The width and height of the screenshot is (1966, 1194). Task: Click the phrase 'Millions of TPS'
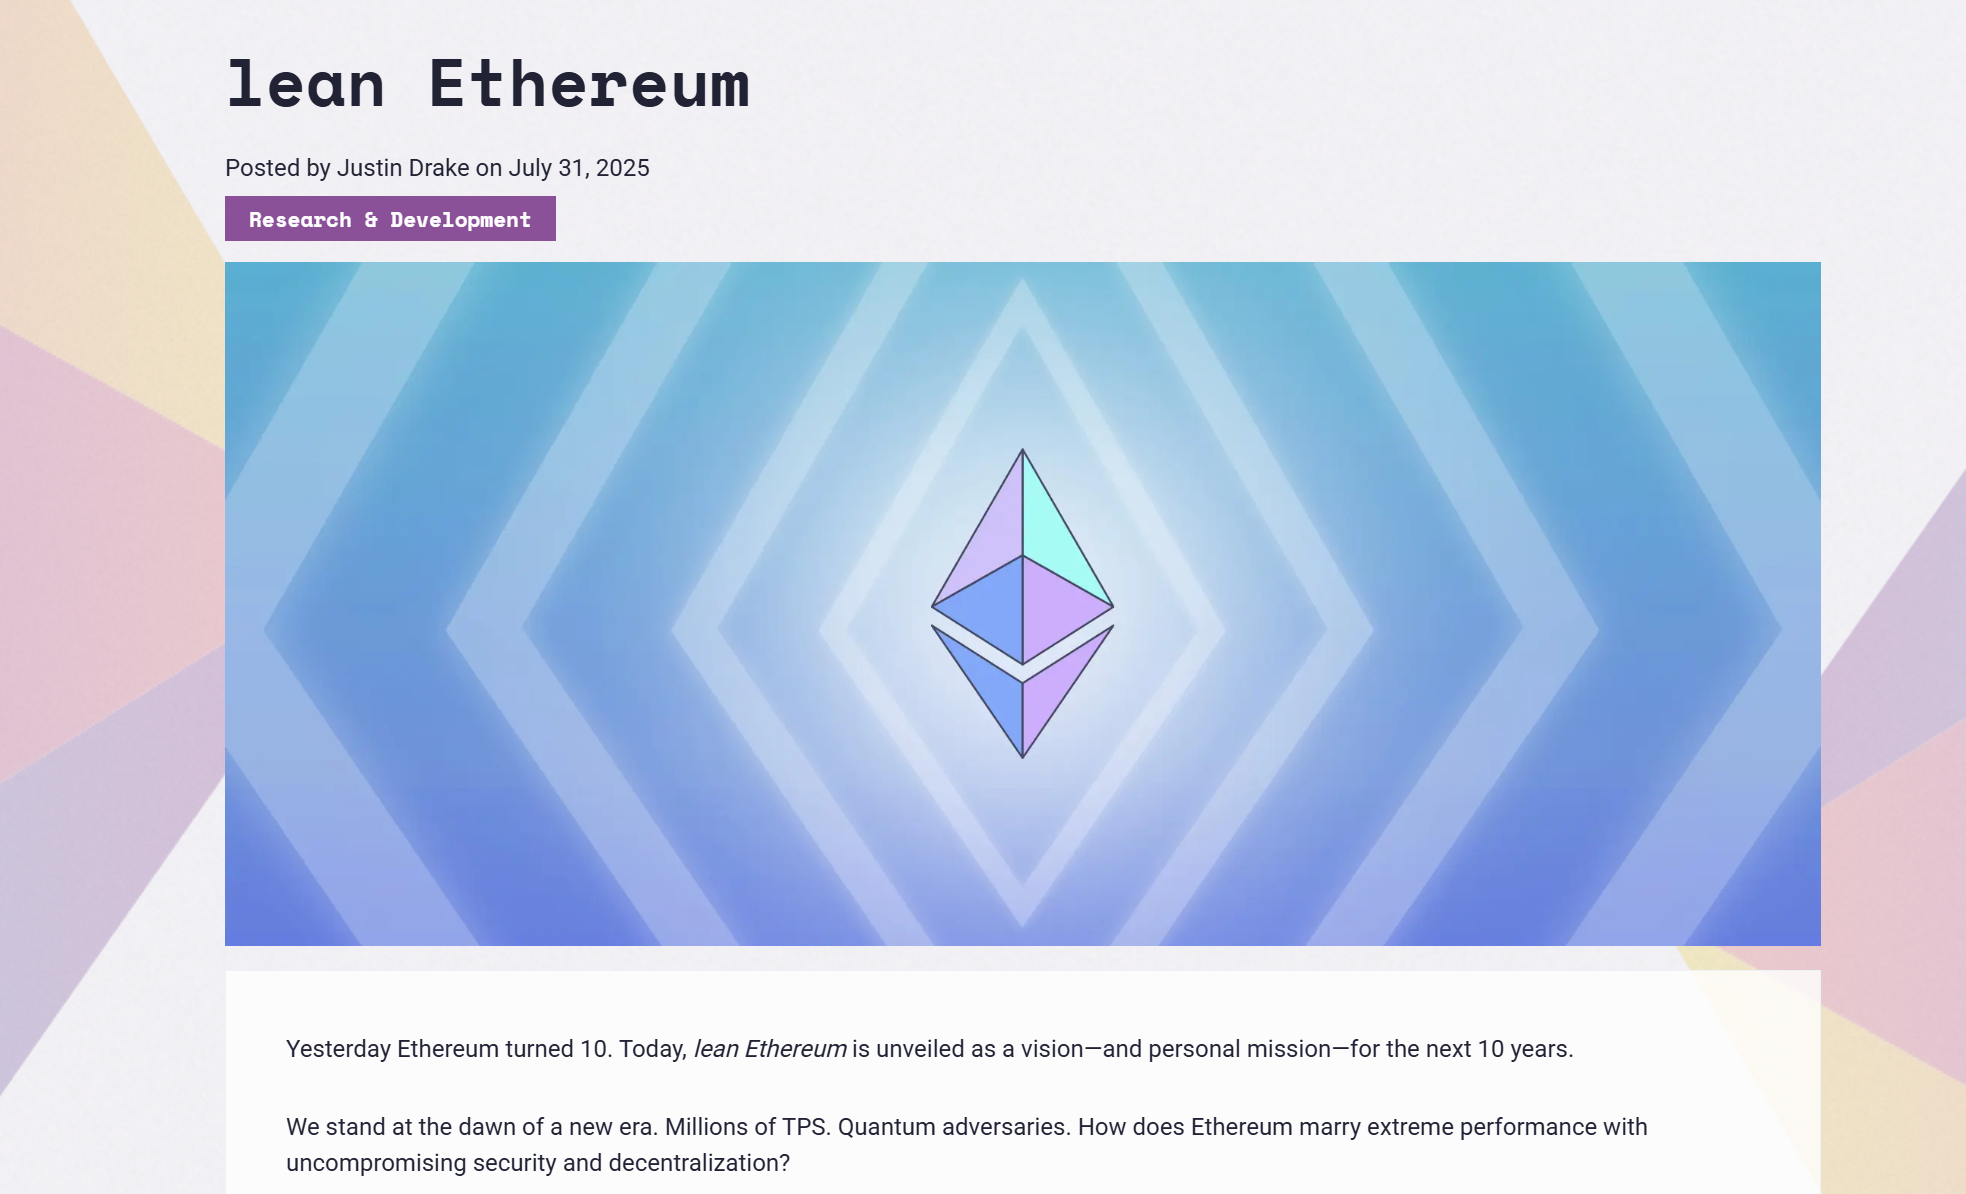coord(747,1127)
